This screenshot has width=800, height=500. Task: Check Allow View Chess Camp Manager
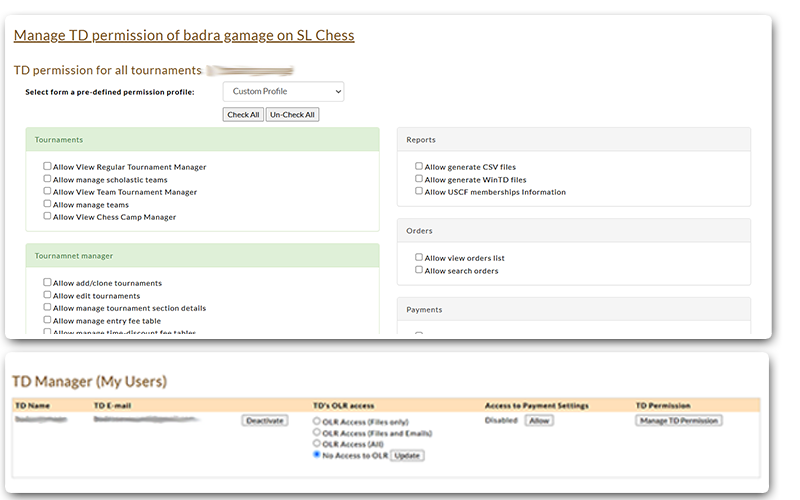coord(47,216)
